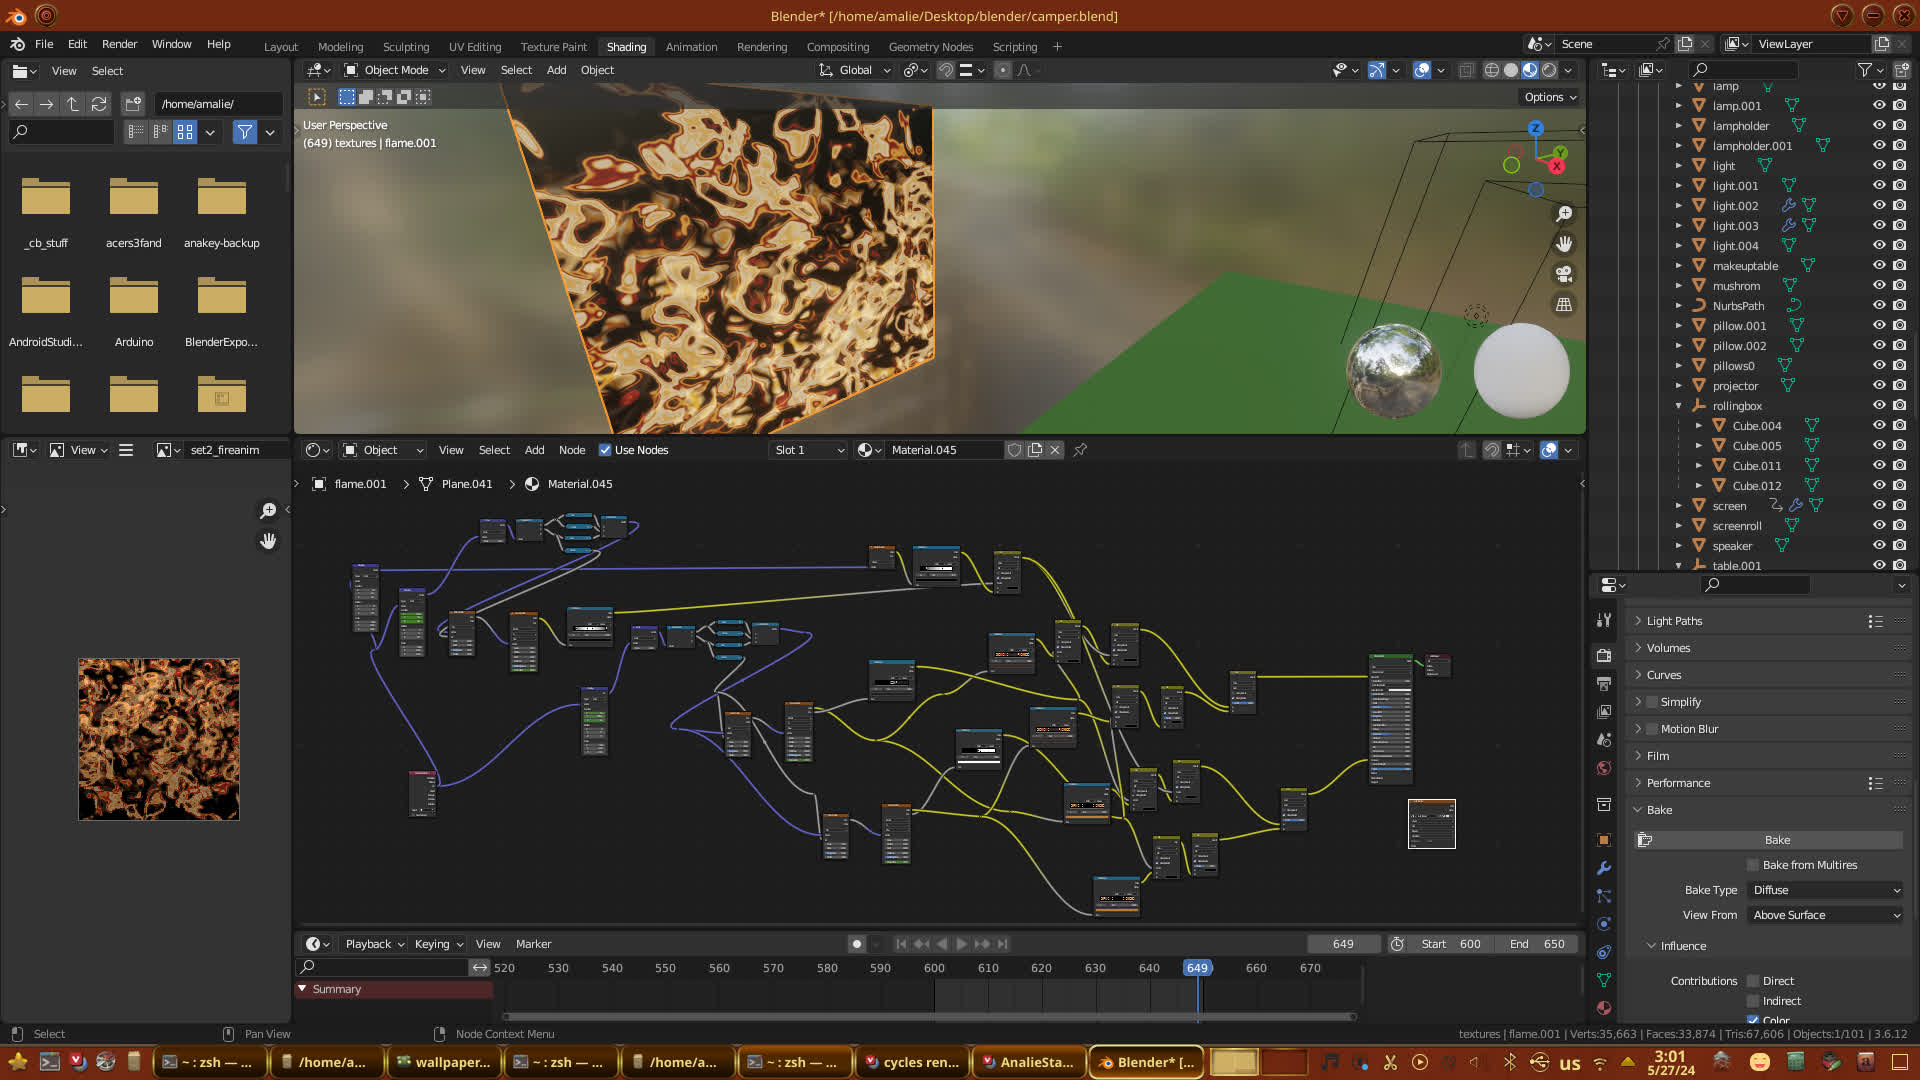
Task: Pin the Material.045 node editor
Action: 1080,450
